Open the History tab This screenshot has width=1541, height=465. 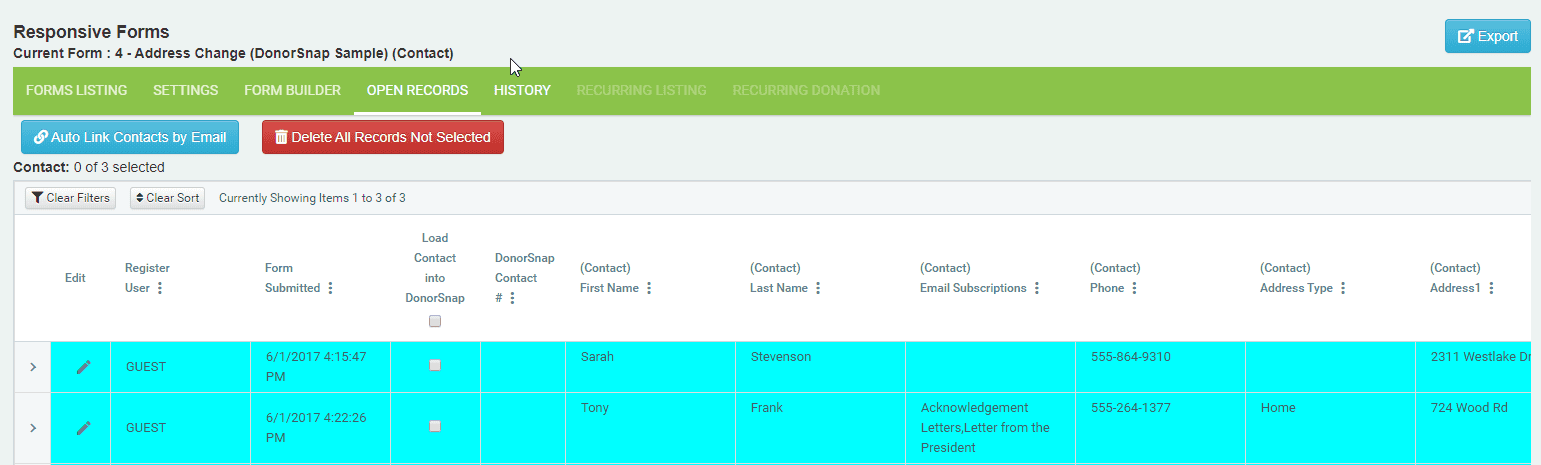(522, 90)
